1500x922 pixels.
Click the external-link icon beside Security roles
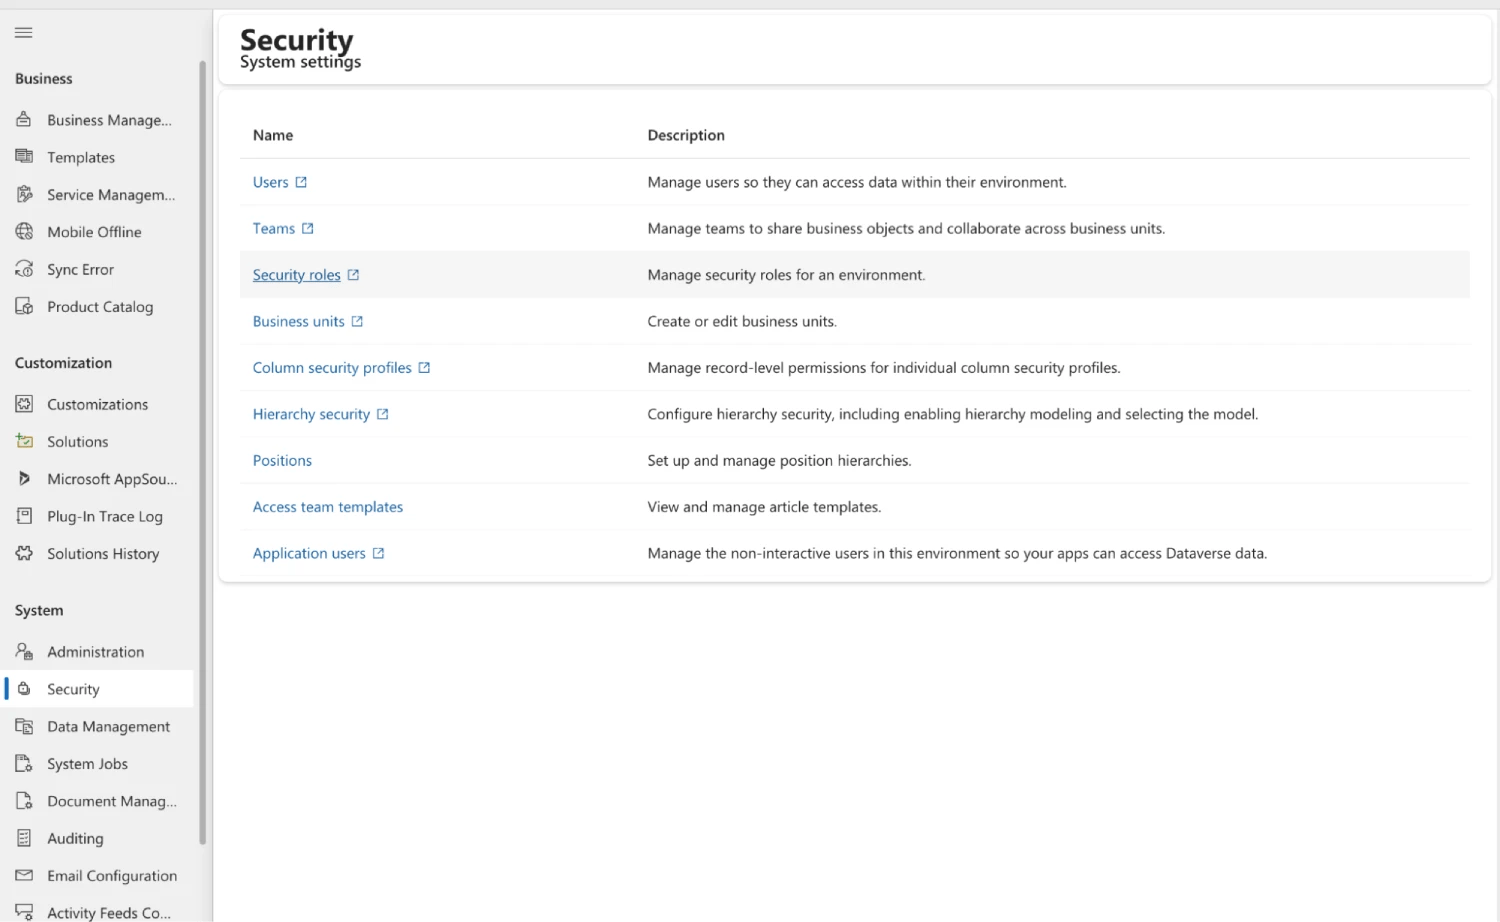point(353,274)
